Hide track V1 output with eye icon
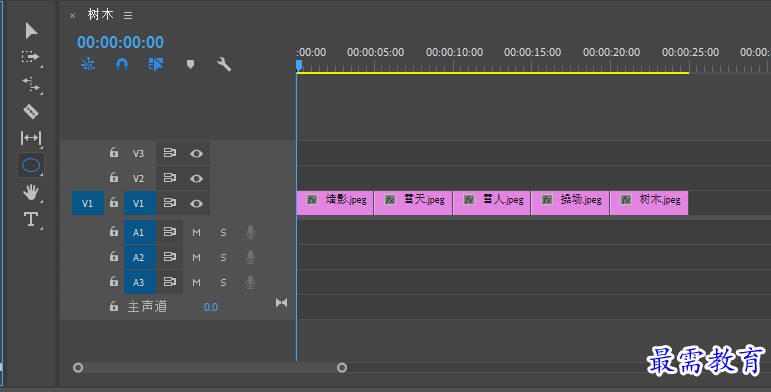 [x=196, y=203]
